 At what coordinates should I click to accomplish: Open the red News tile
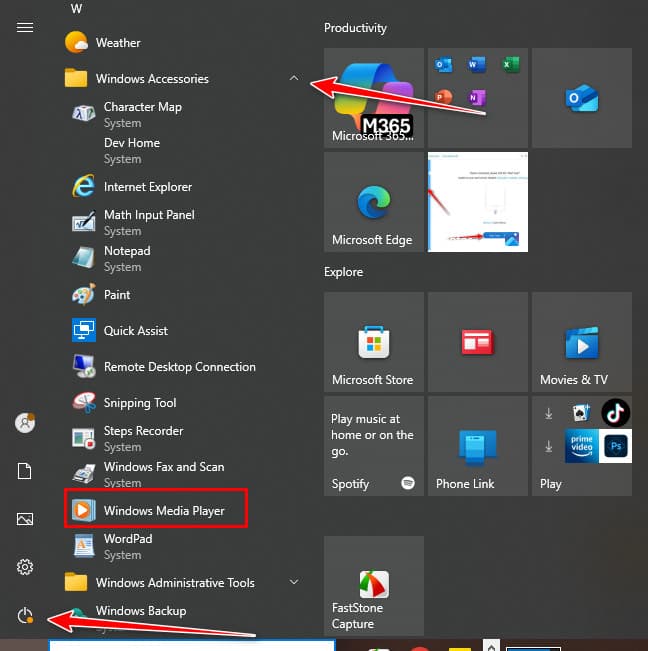[478, 342]
